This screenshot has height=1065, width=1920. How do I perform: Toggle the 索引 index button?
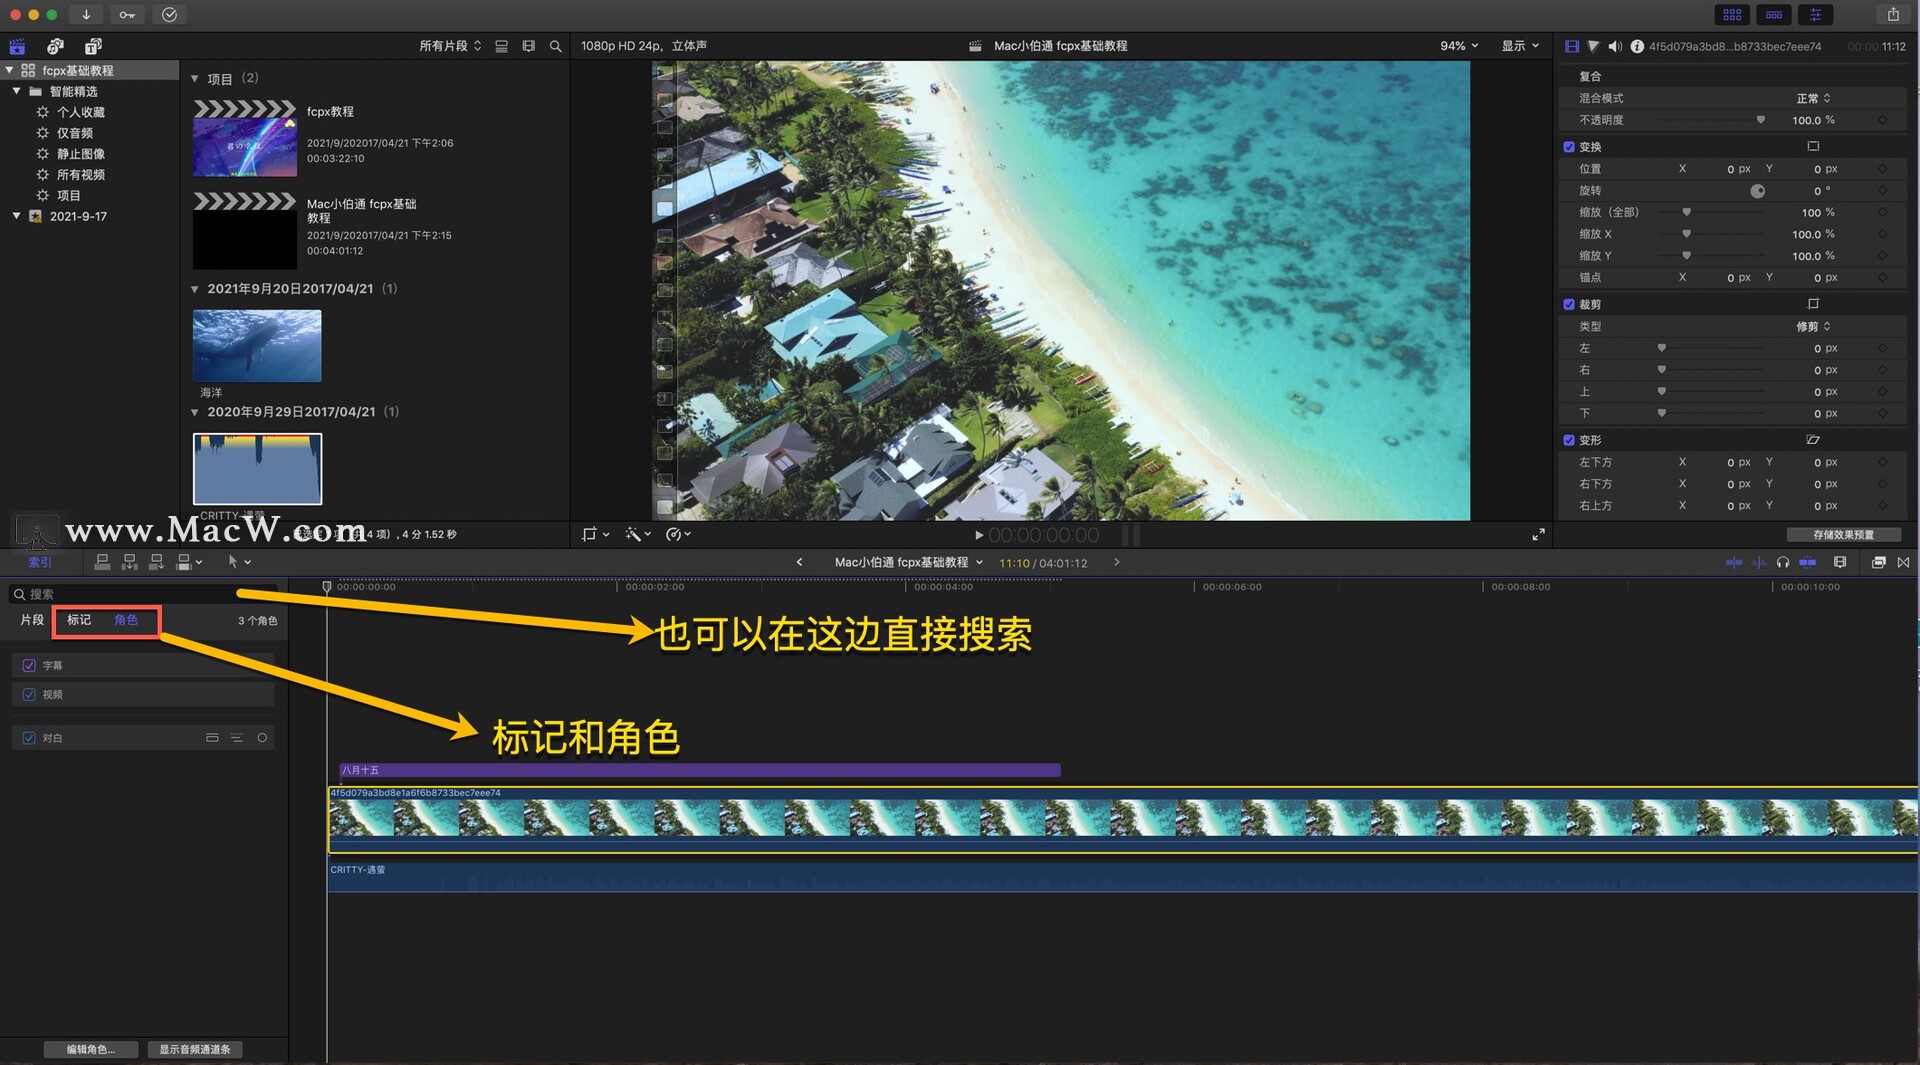pos(40,563)
